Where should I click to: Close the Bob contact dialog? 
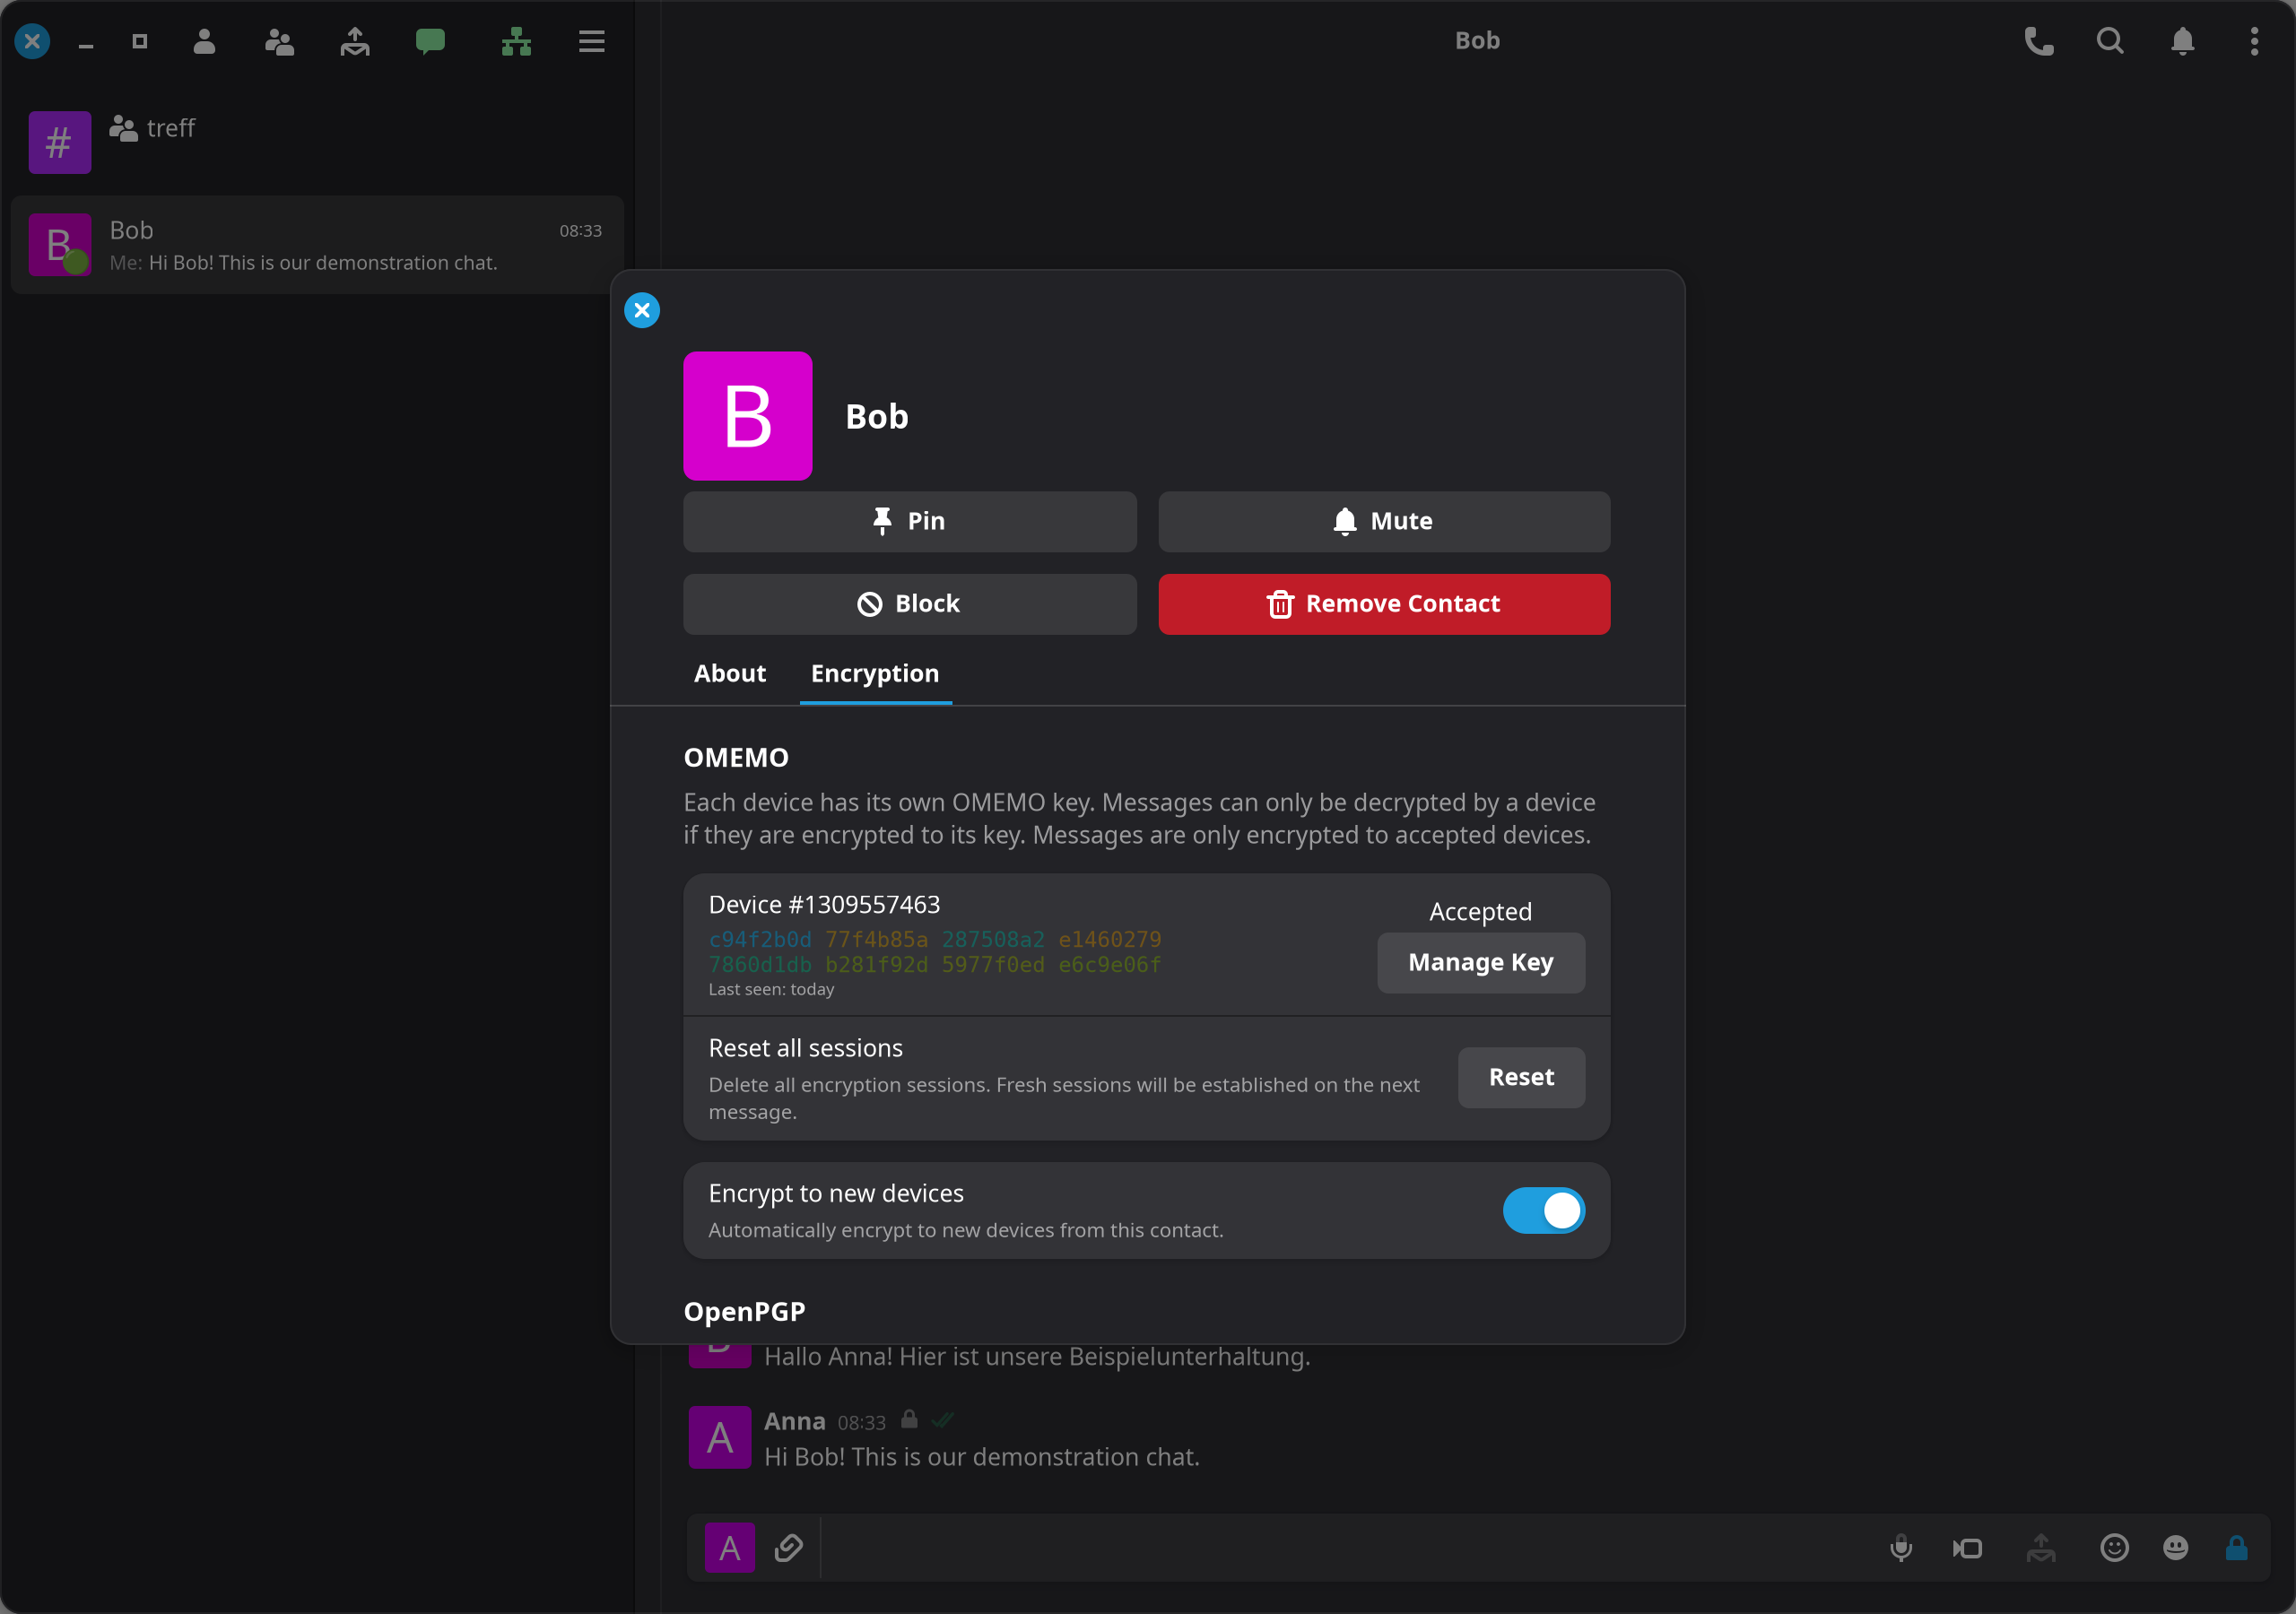coord(642,310)
